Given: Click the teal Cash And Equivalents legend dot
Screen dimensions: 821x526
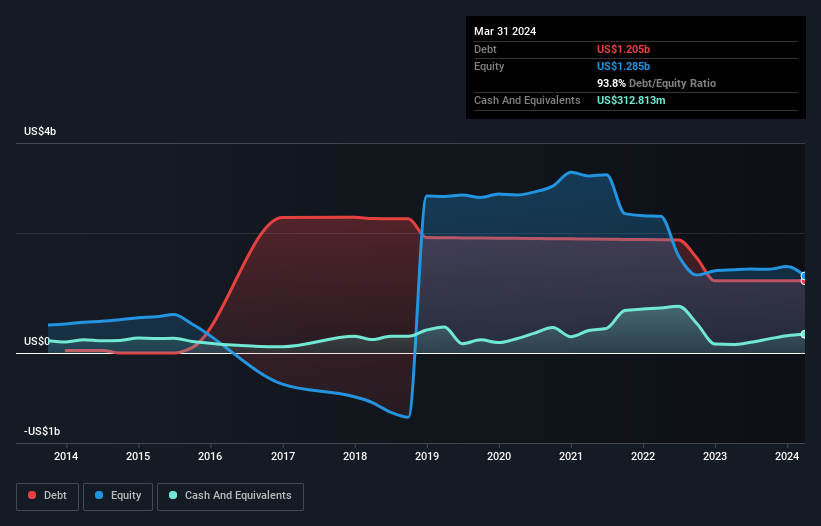Looking at the screenshot, I should (173, 495).
